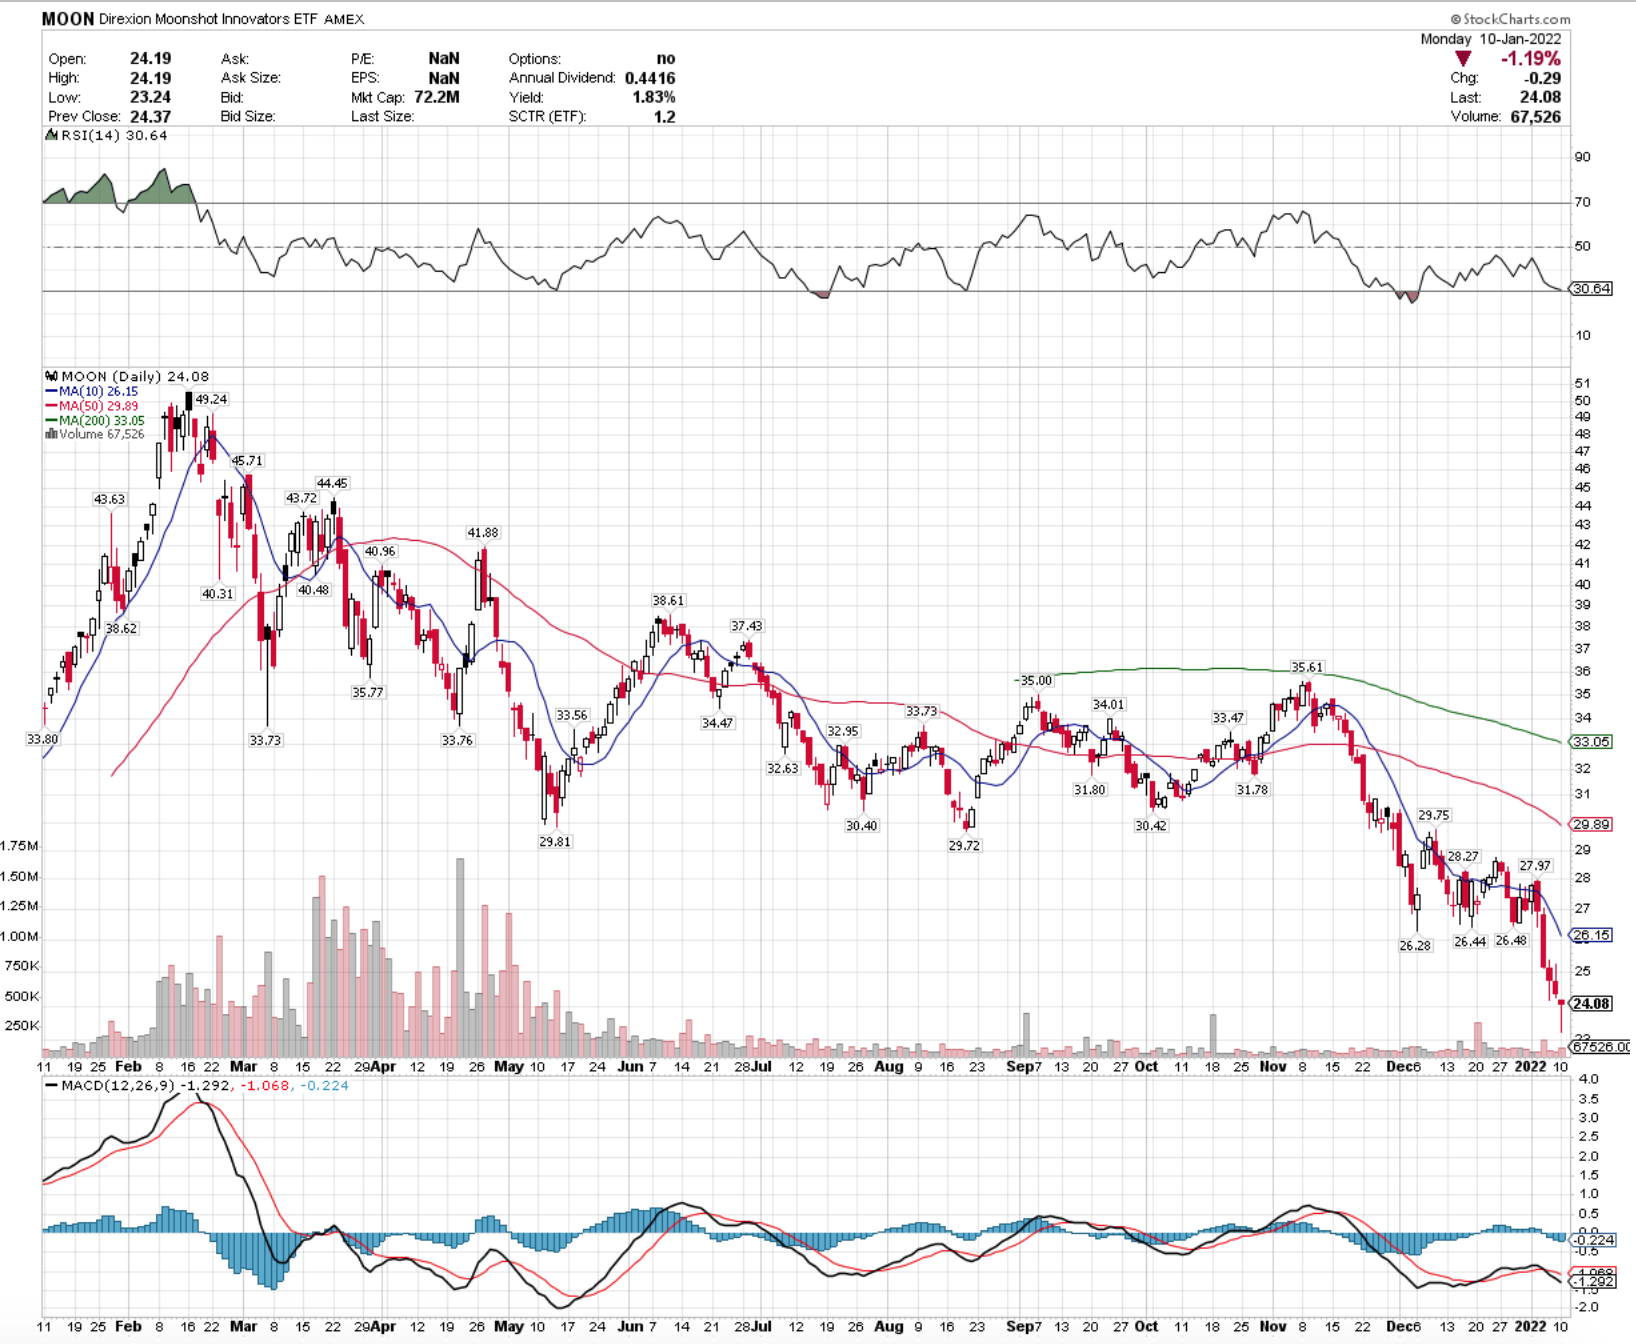
Task: Click the 28.27 price label
Action: (x=1463, y=856)
